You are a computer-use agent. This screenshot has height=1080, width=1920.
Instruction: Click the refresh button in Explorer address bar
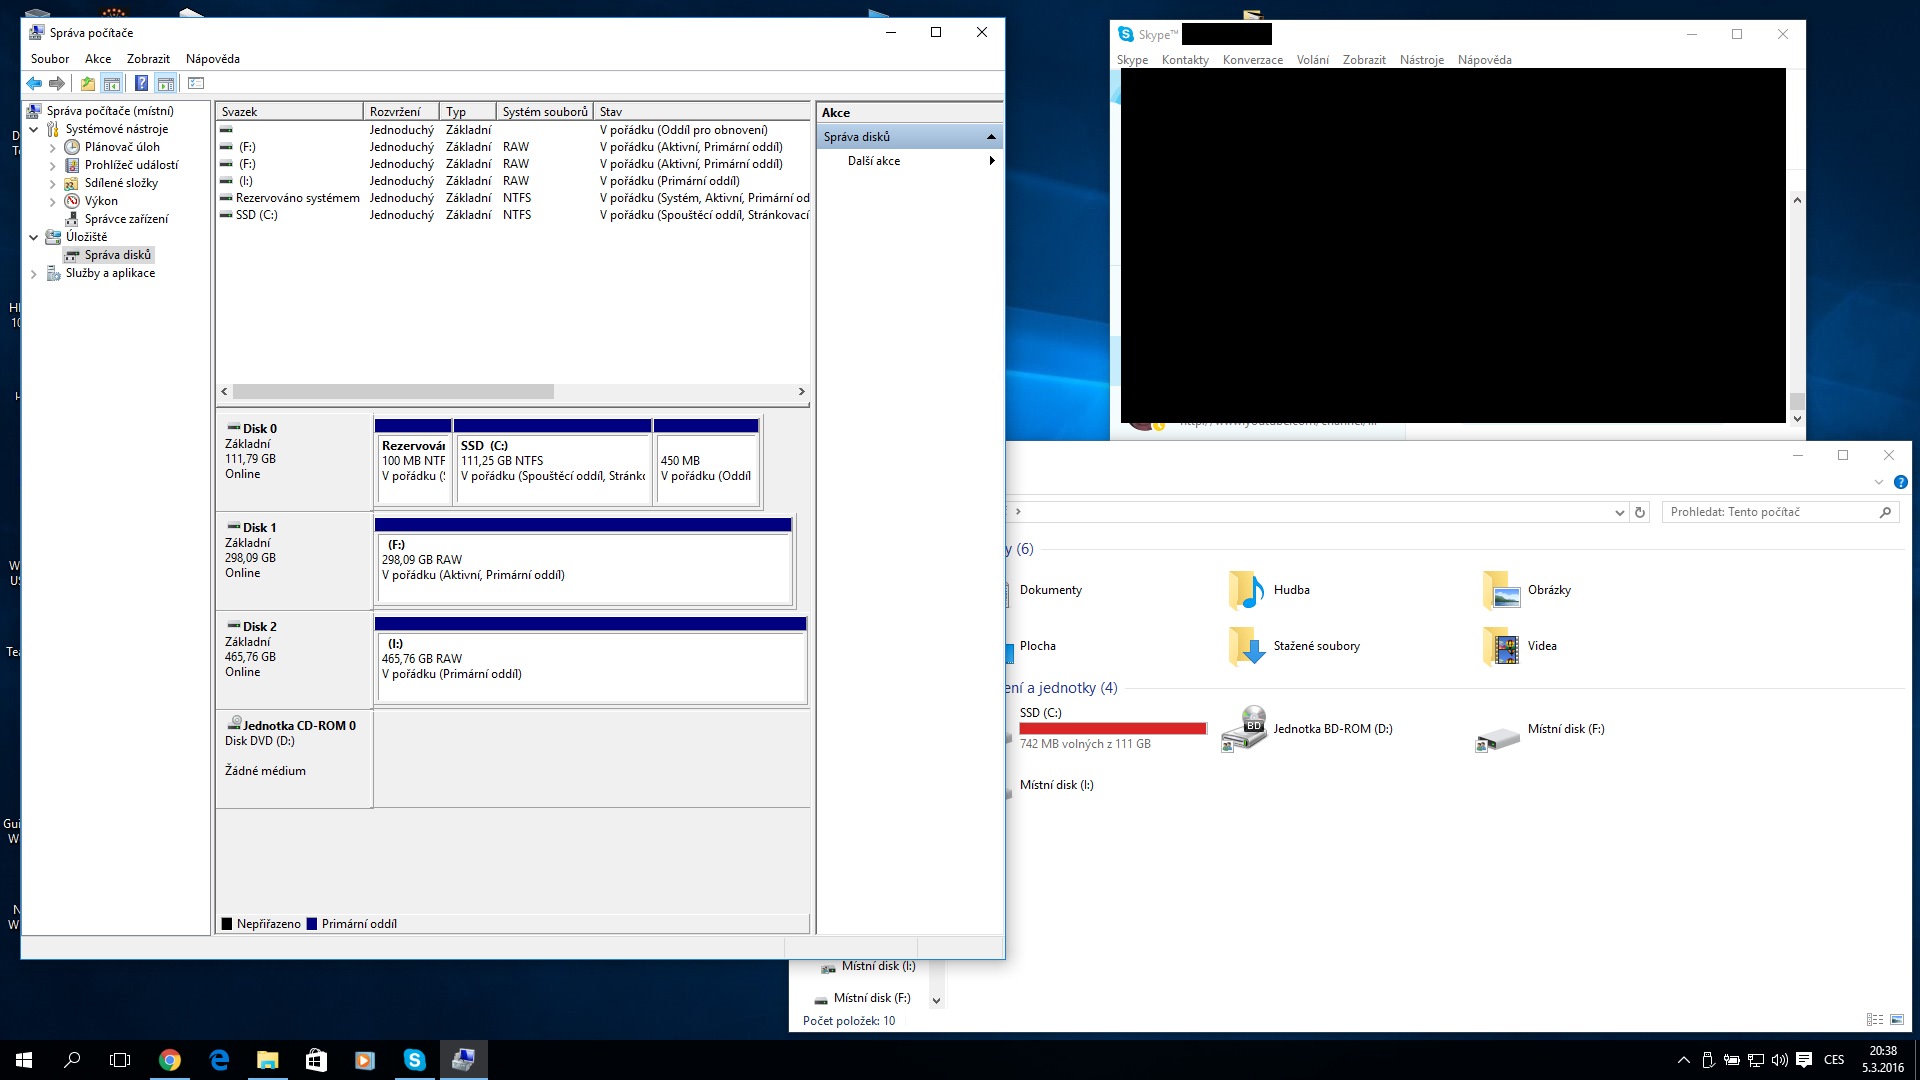point(1640,512)
